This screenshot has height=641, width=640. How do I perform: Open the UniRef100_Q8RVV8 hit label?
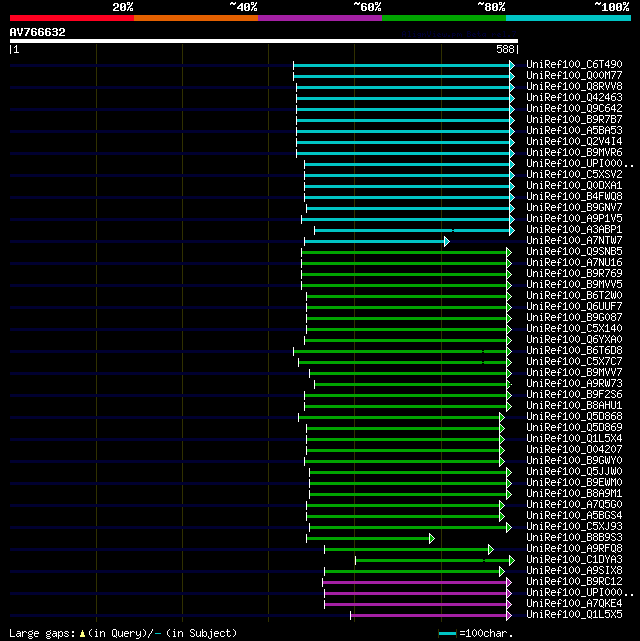tap(574, 87)
